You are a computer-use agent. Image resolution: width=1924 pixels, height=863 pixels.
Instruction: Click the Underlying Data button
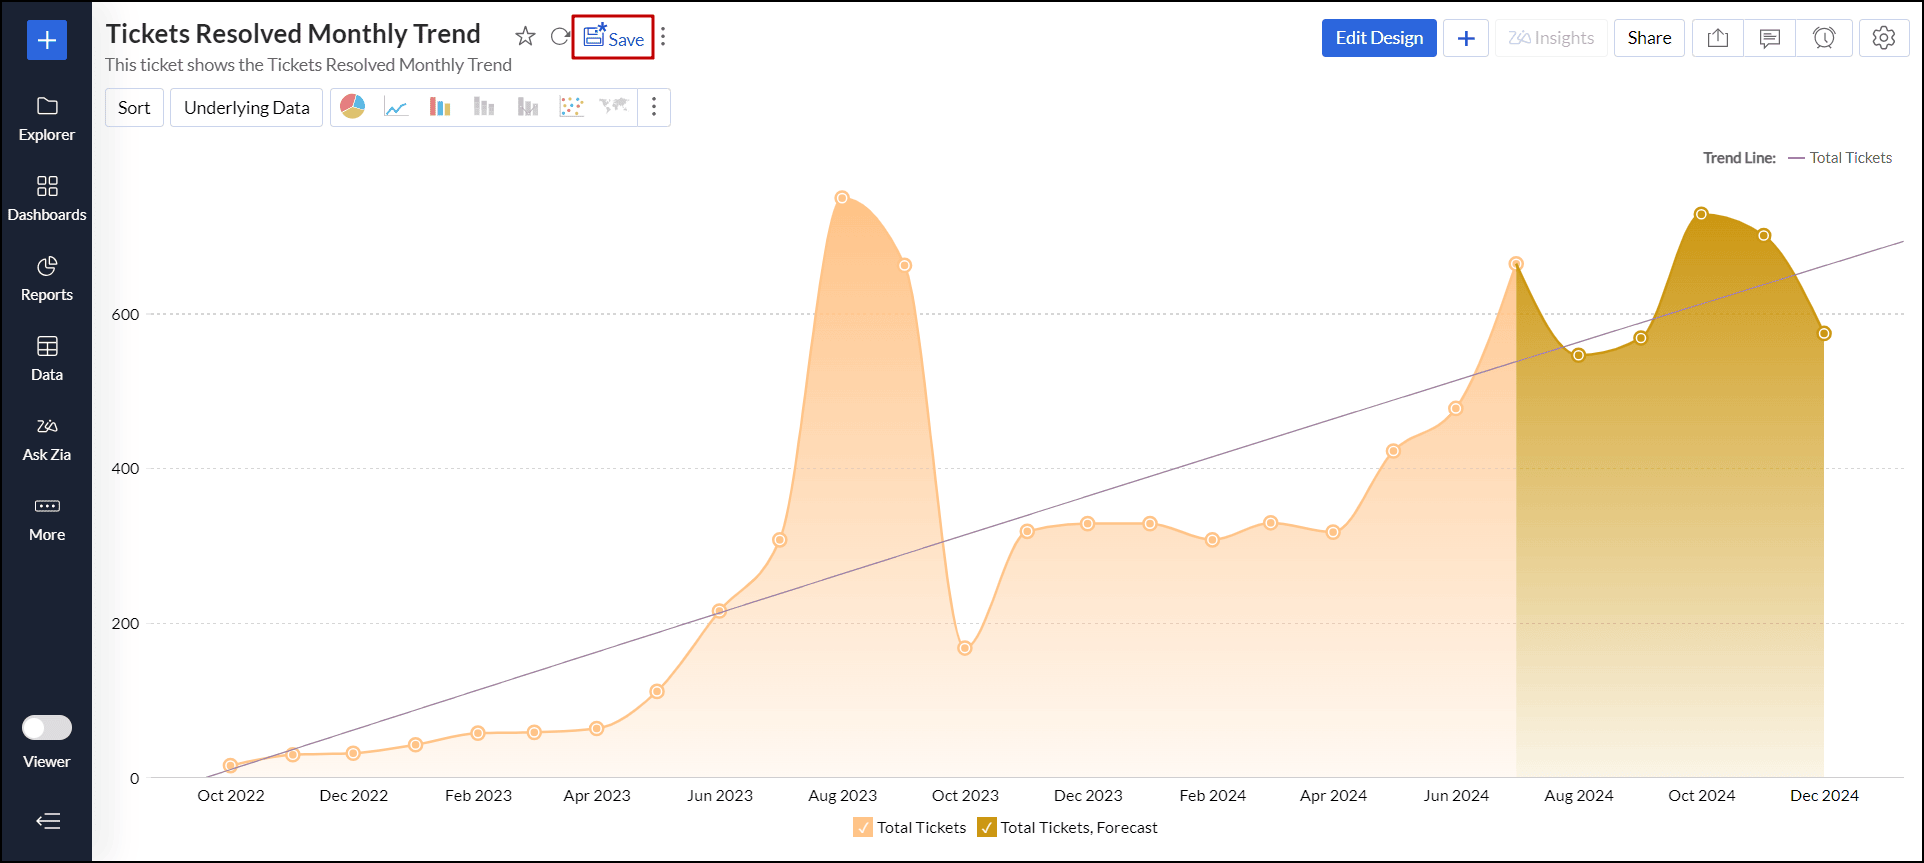point(246,108)
